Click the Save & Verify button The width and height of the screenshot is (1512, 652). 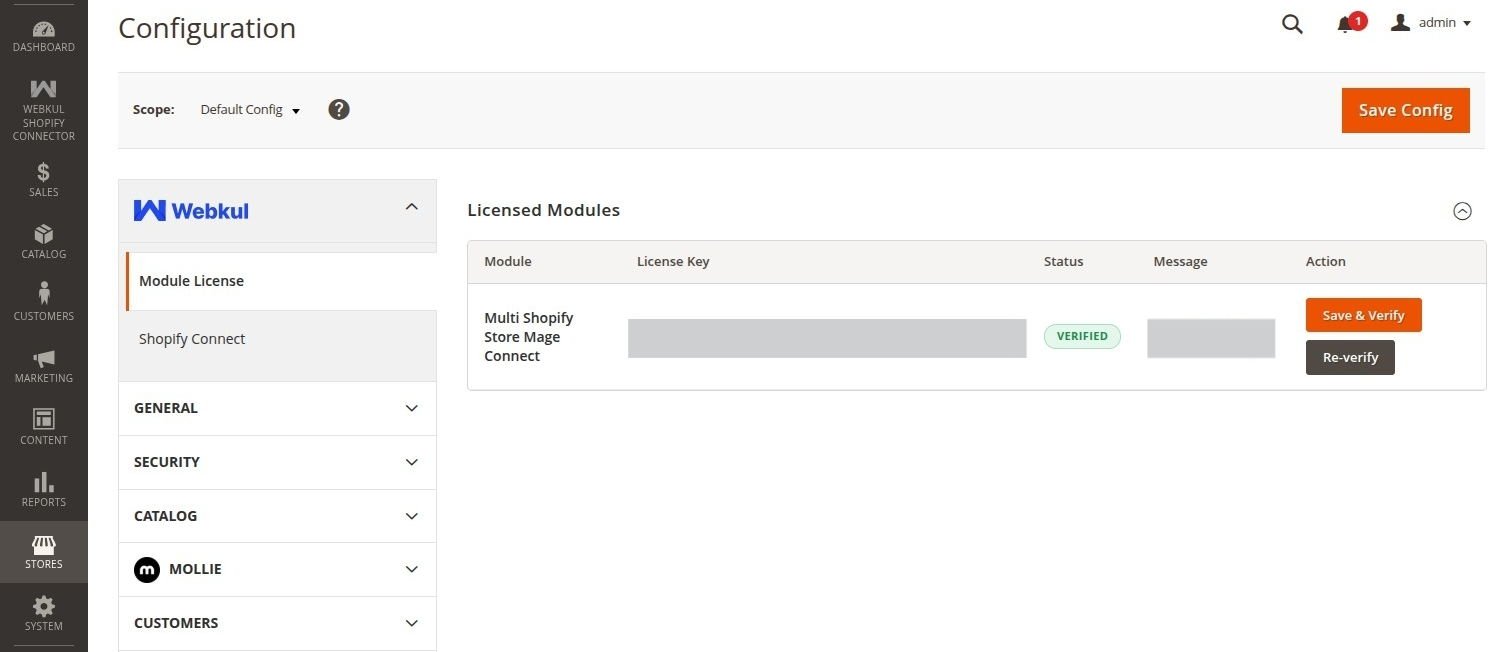click(x=1363, y=315)
